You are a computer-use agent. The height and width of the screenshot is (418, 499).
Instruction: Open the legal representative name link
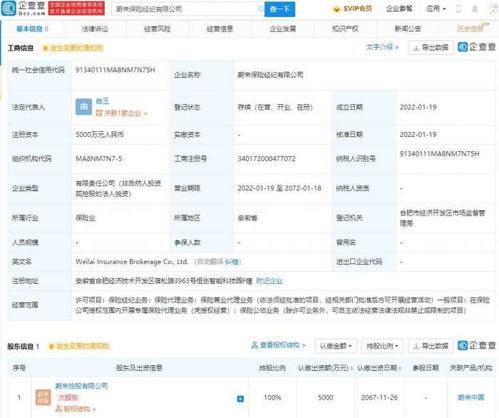102,101
